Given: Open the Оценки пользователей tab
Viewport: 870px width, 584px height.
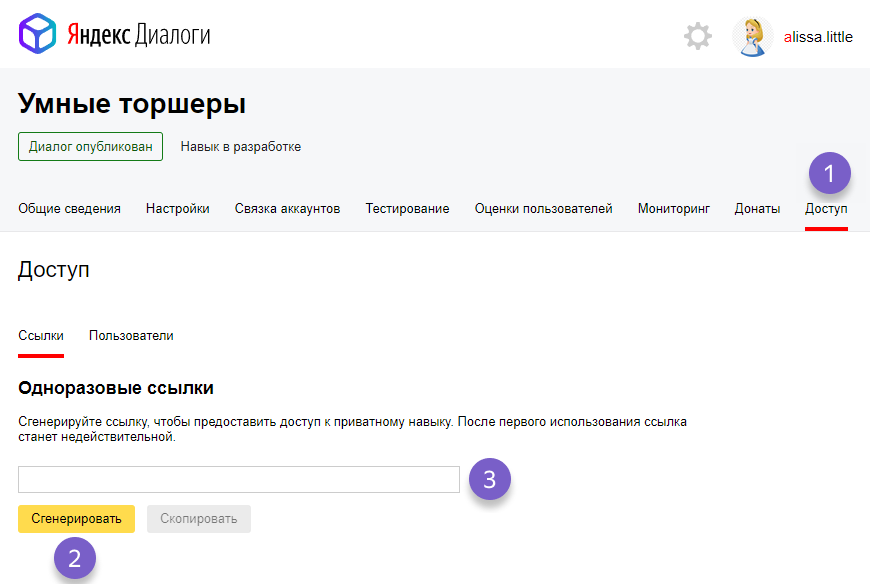Looking at the screenshot, I should (x=537, y=209).
